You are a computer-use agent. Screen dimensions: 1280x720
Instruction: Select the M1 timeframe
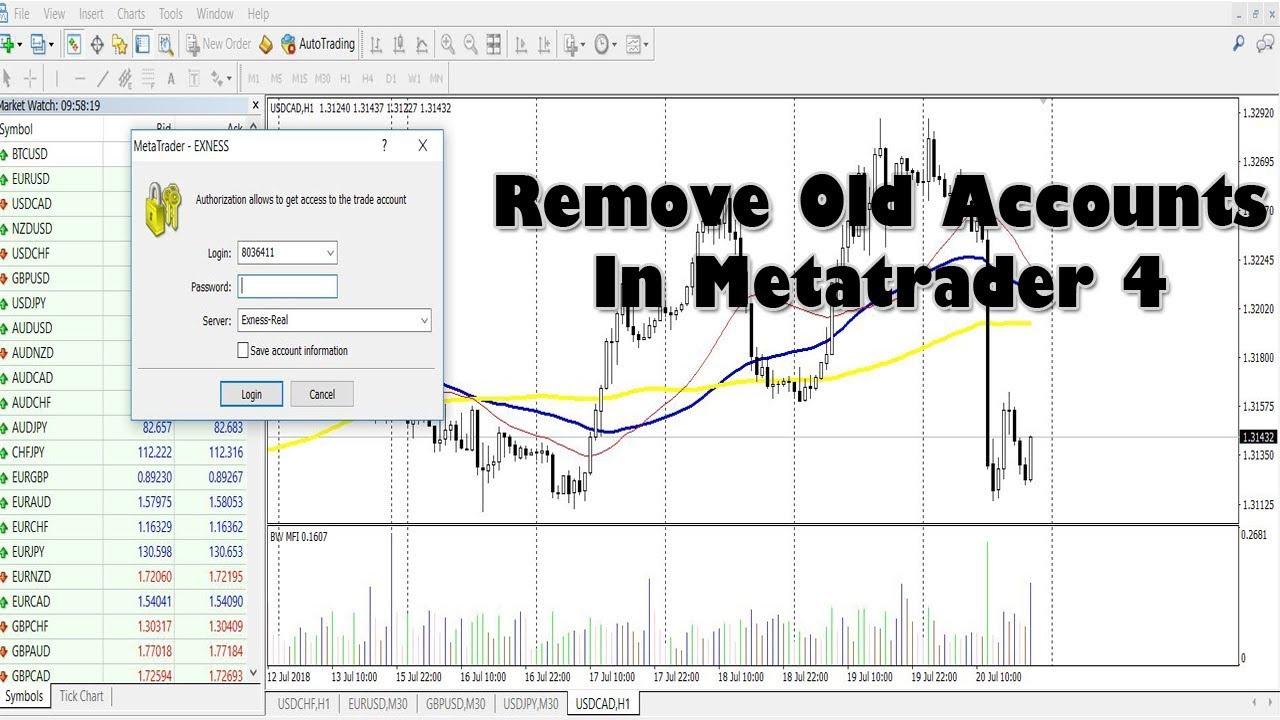click(254, 78)
